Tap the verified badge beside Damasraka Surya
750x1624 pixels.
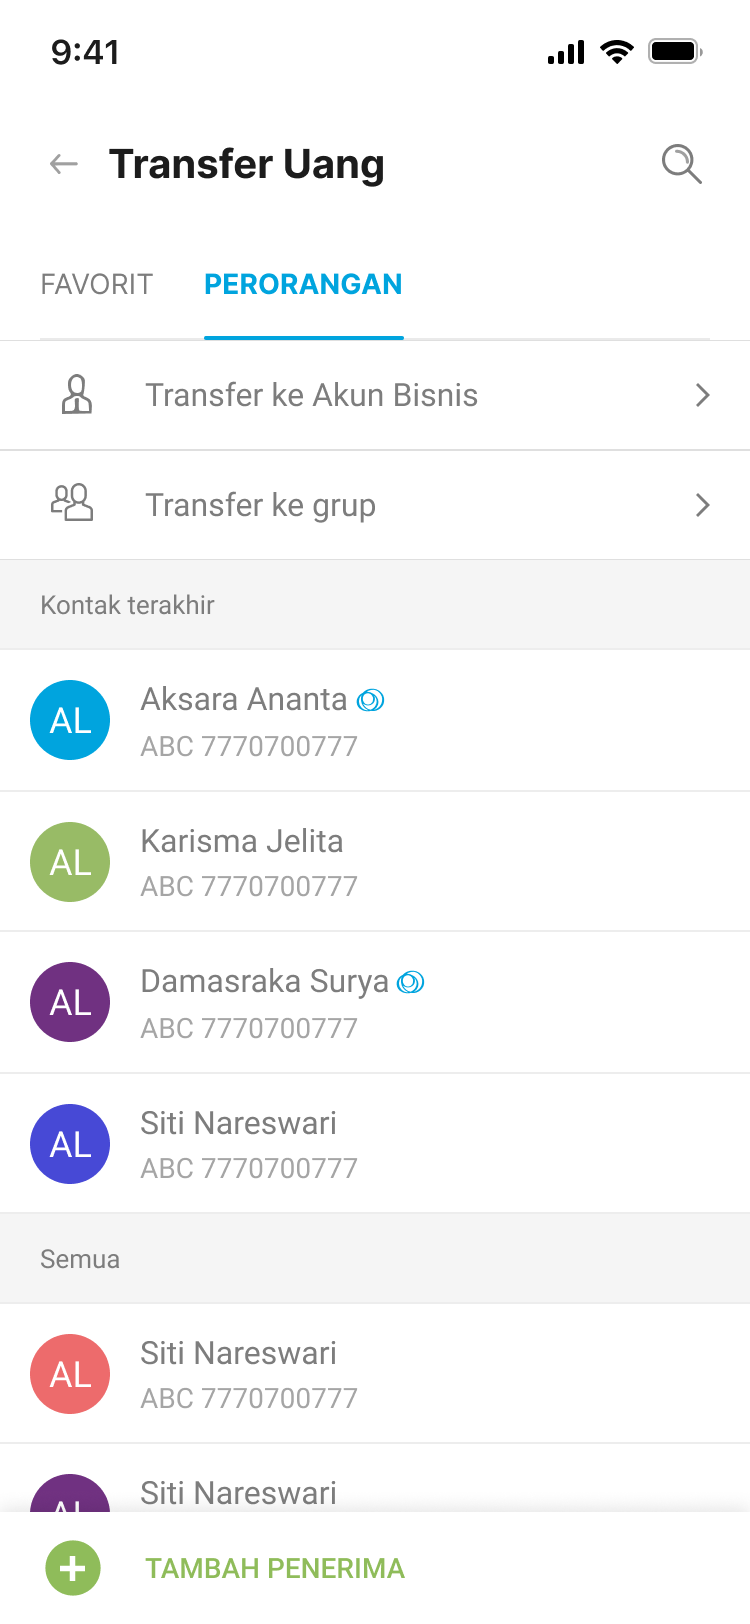[411, 983]
